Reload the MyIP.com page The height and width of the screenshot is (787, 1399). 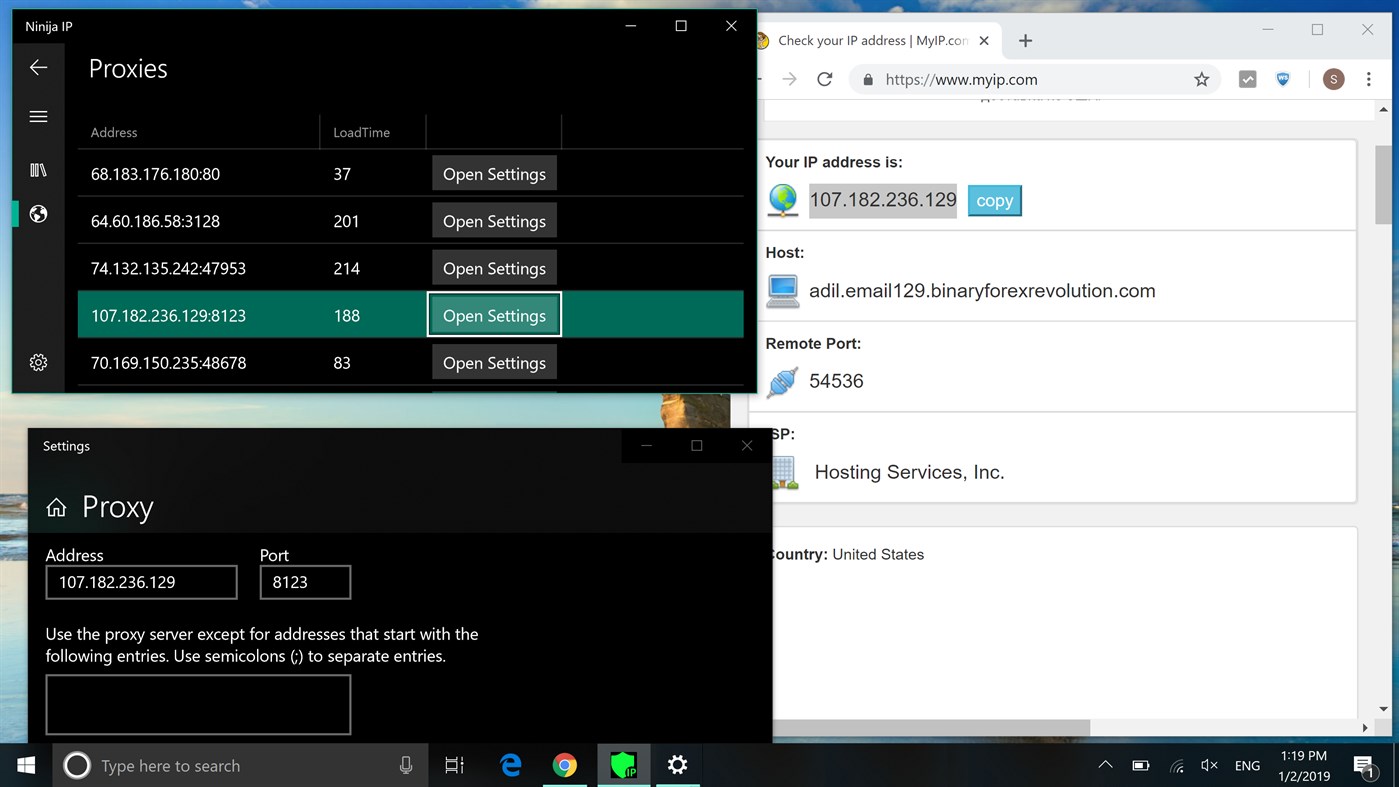[x=822, y=79]
